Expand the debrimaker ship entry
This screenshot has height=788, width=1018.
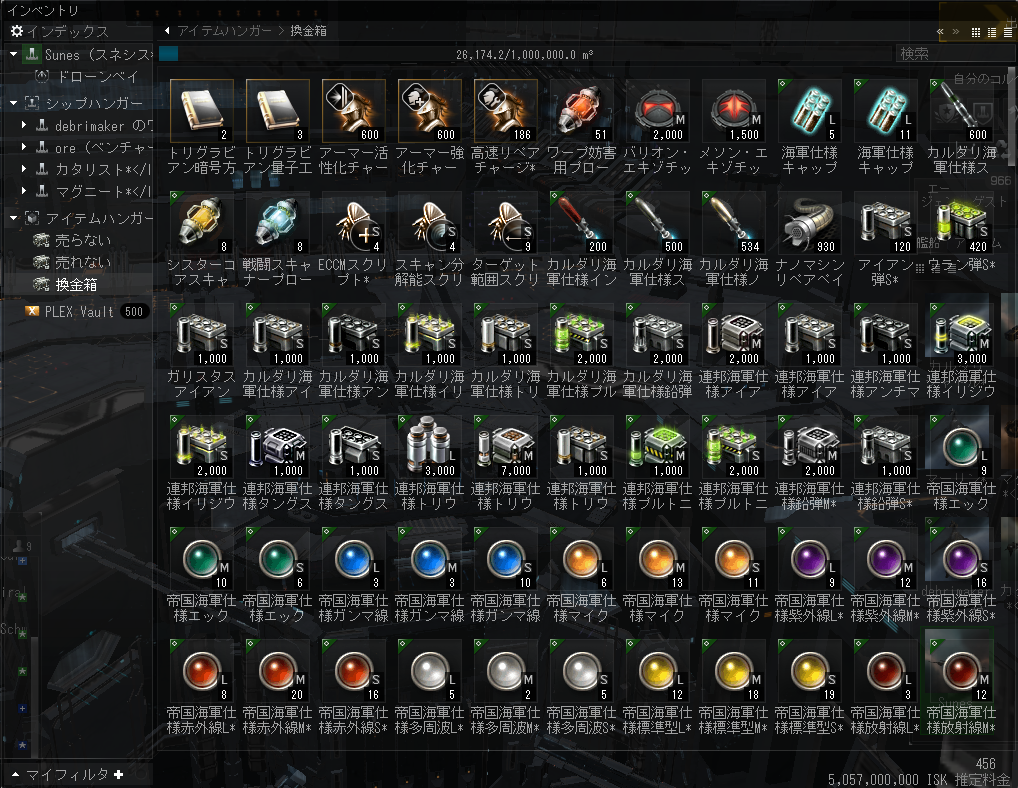[x=24, y=125]
